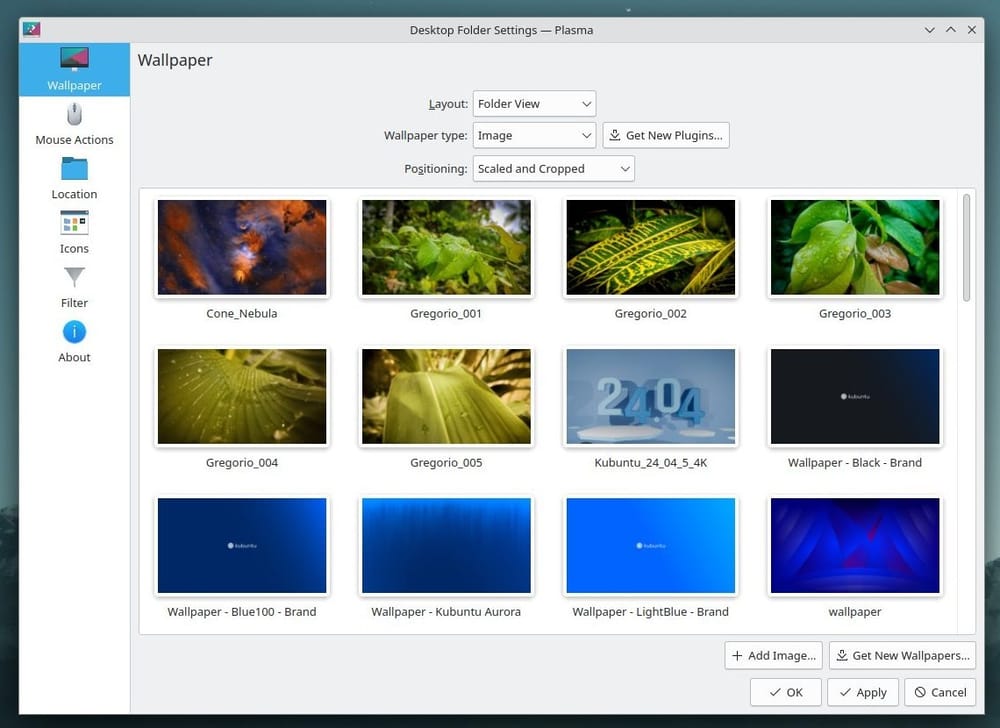The height and width of the screenshot is (728, 1000).
Task: Click the Add Image button
Action: pyautogui.click(x=773, y=655)
